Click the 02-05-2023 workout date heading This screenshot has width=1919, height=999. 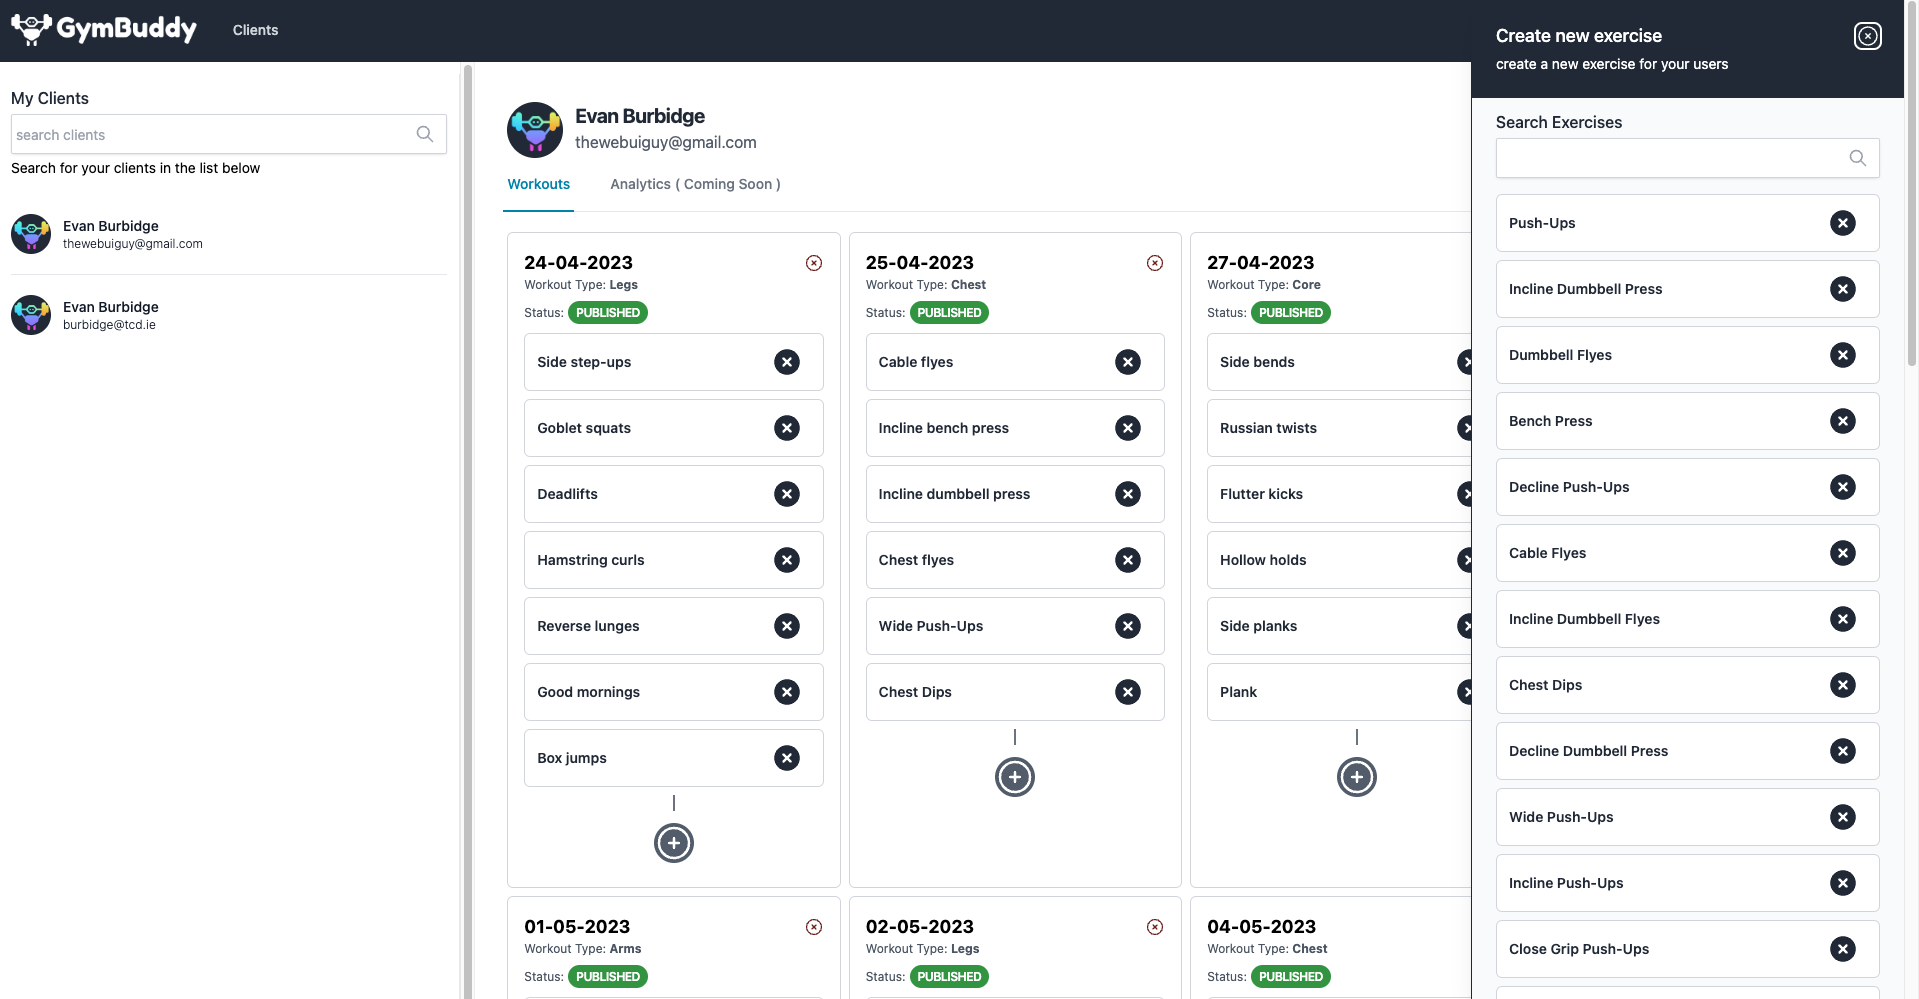[919, 927]
